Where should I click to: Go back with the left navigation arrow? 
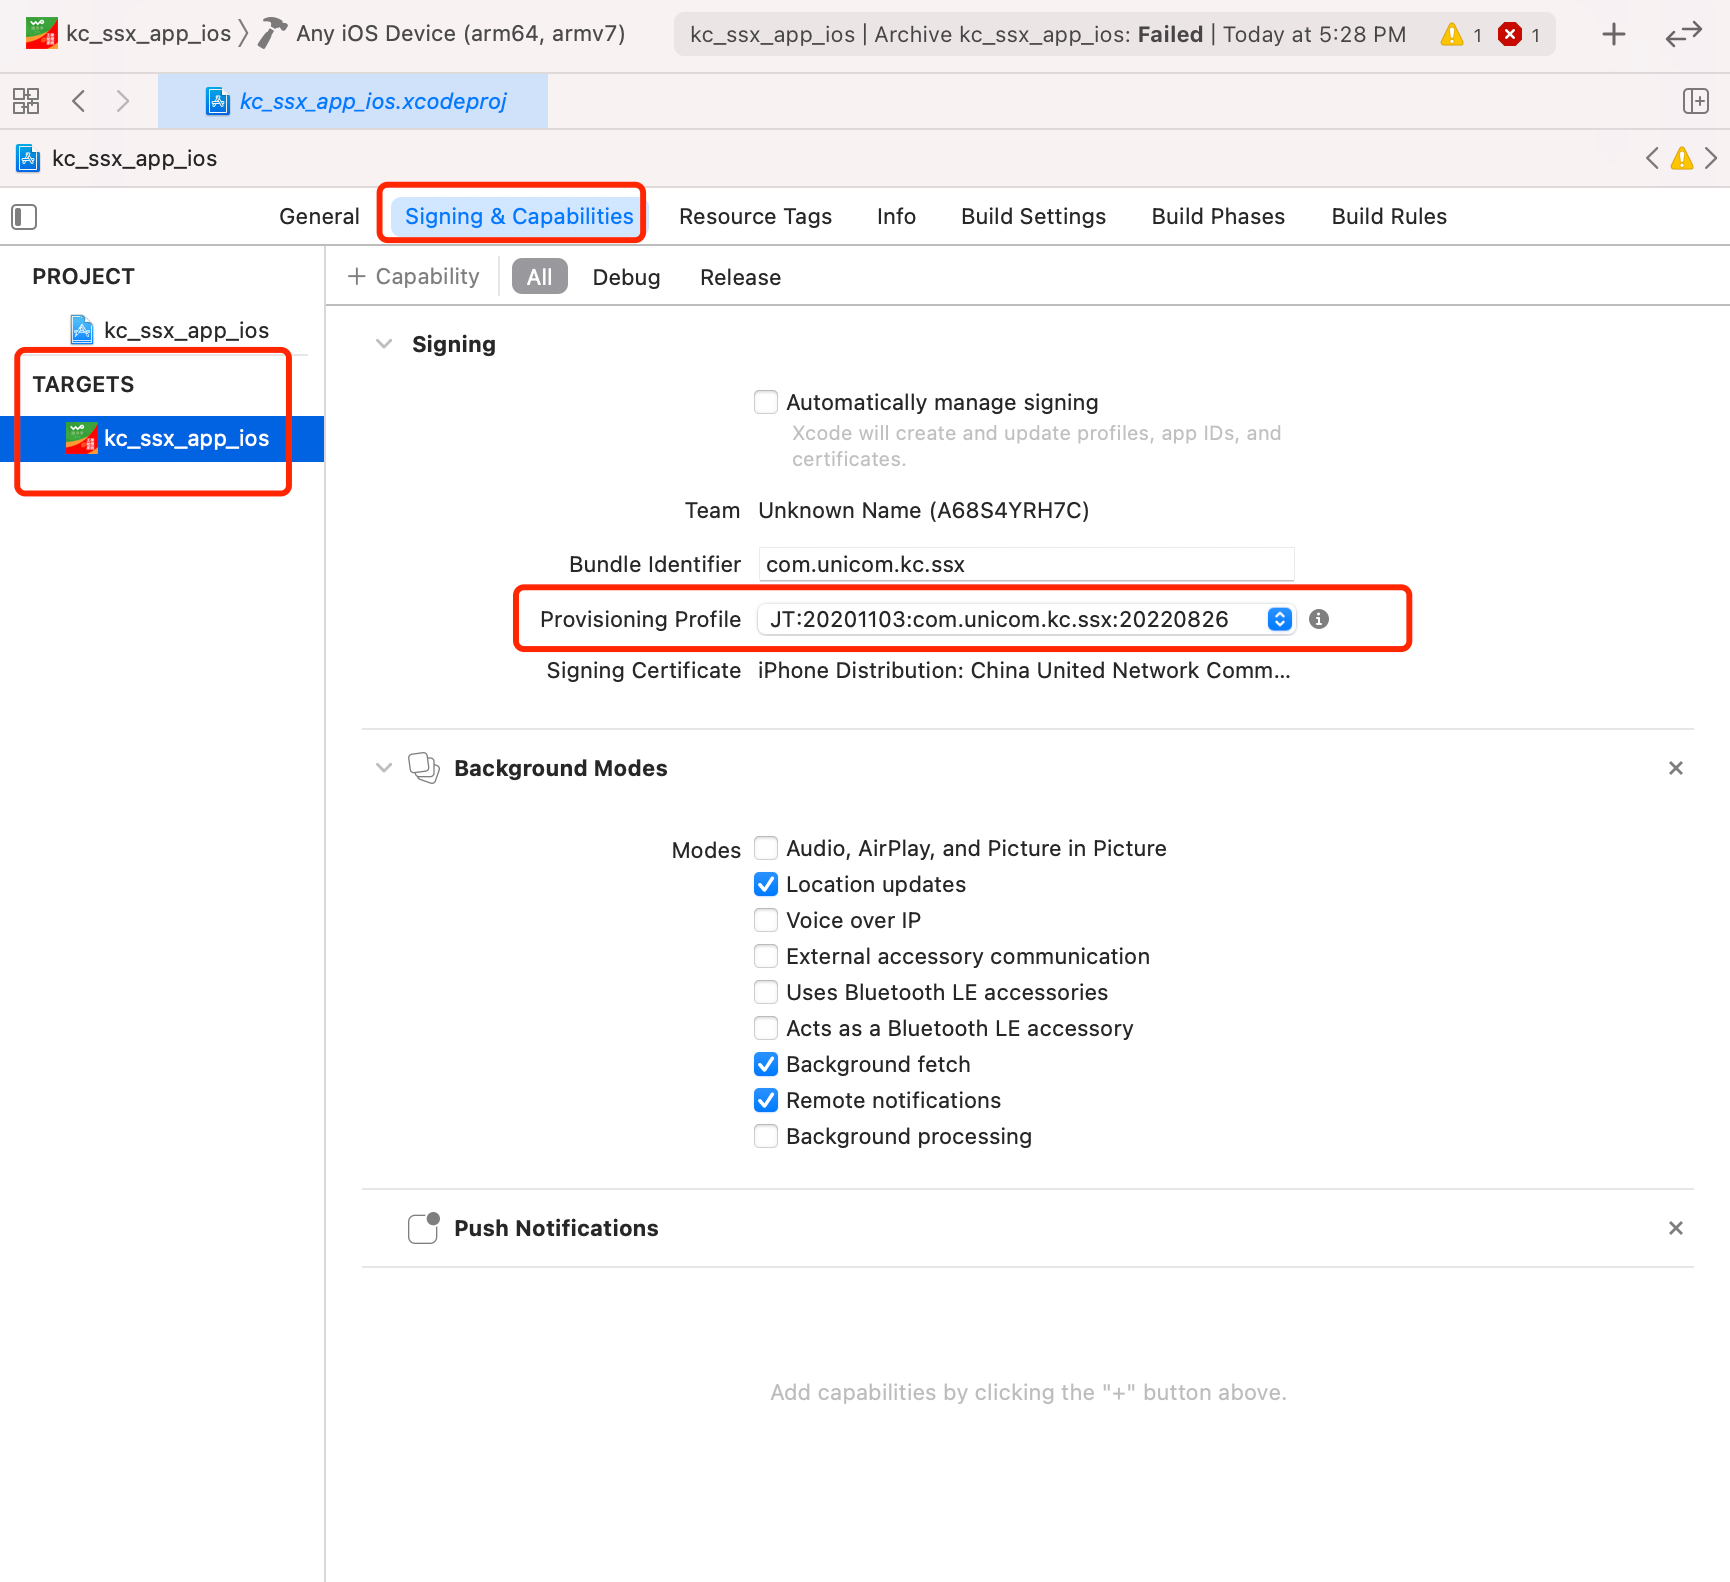[79, 101]
